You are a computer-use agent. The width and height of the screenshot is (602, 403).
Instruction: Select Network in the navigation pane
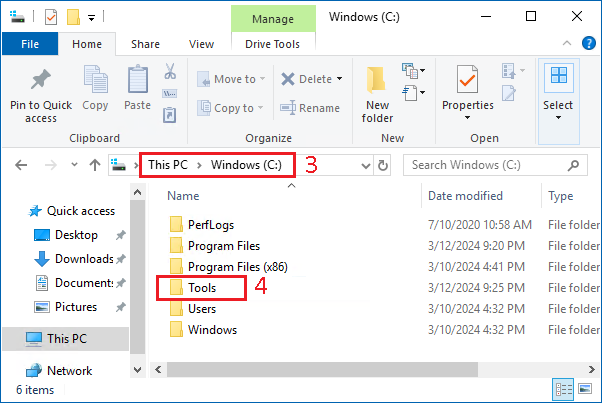(59, 371)
